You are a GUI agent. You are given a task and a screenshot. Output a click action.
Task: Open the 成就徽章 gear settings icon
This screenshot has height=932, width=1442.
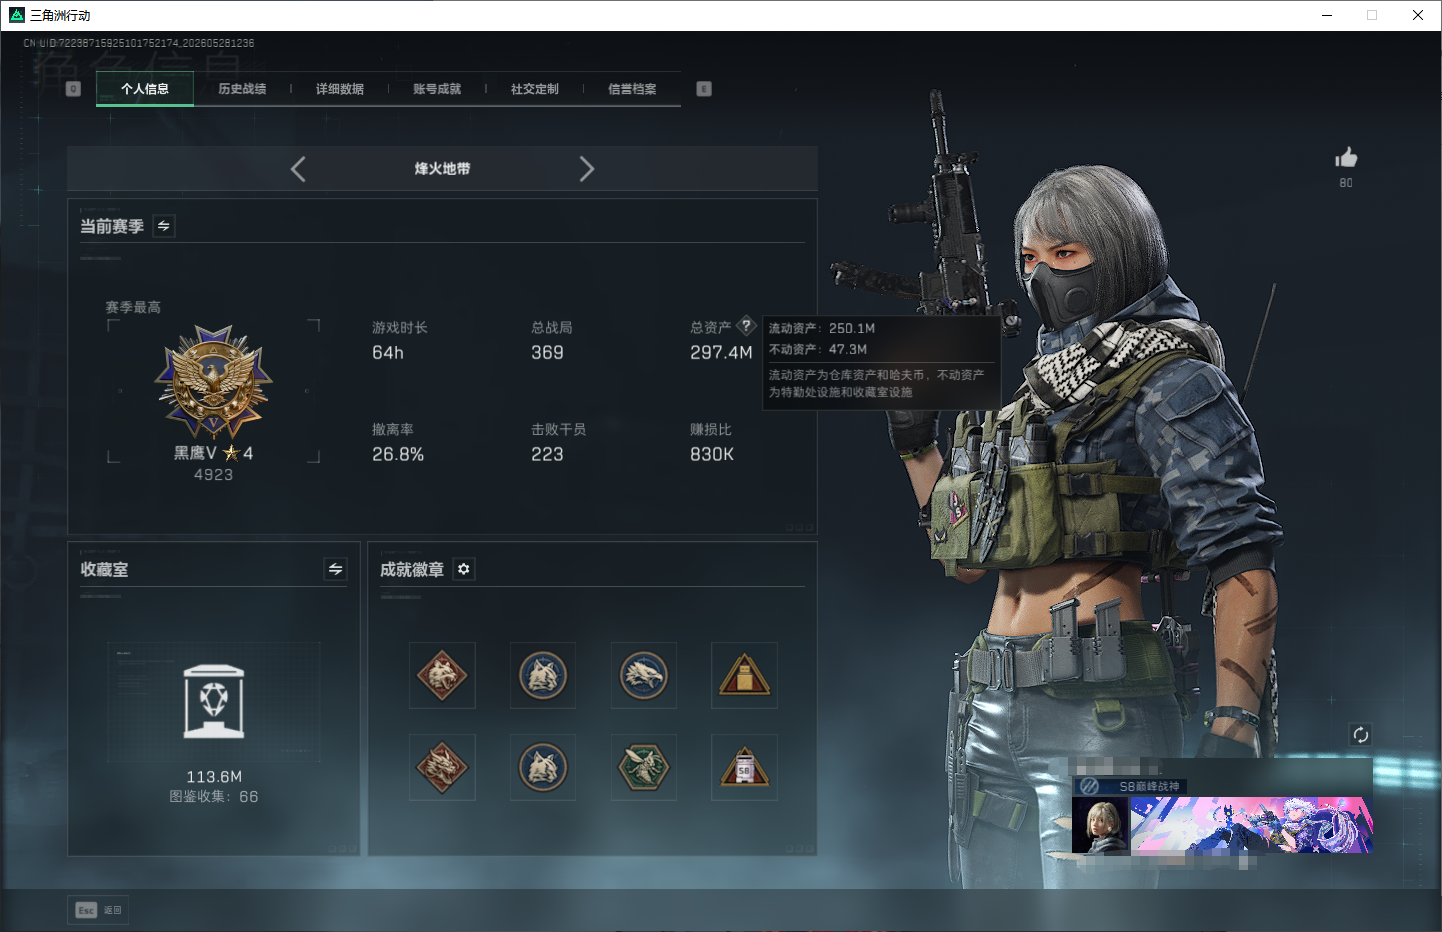464,569
